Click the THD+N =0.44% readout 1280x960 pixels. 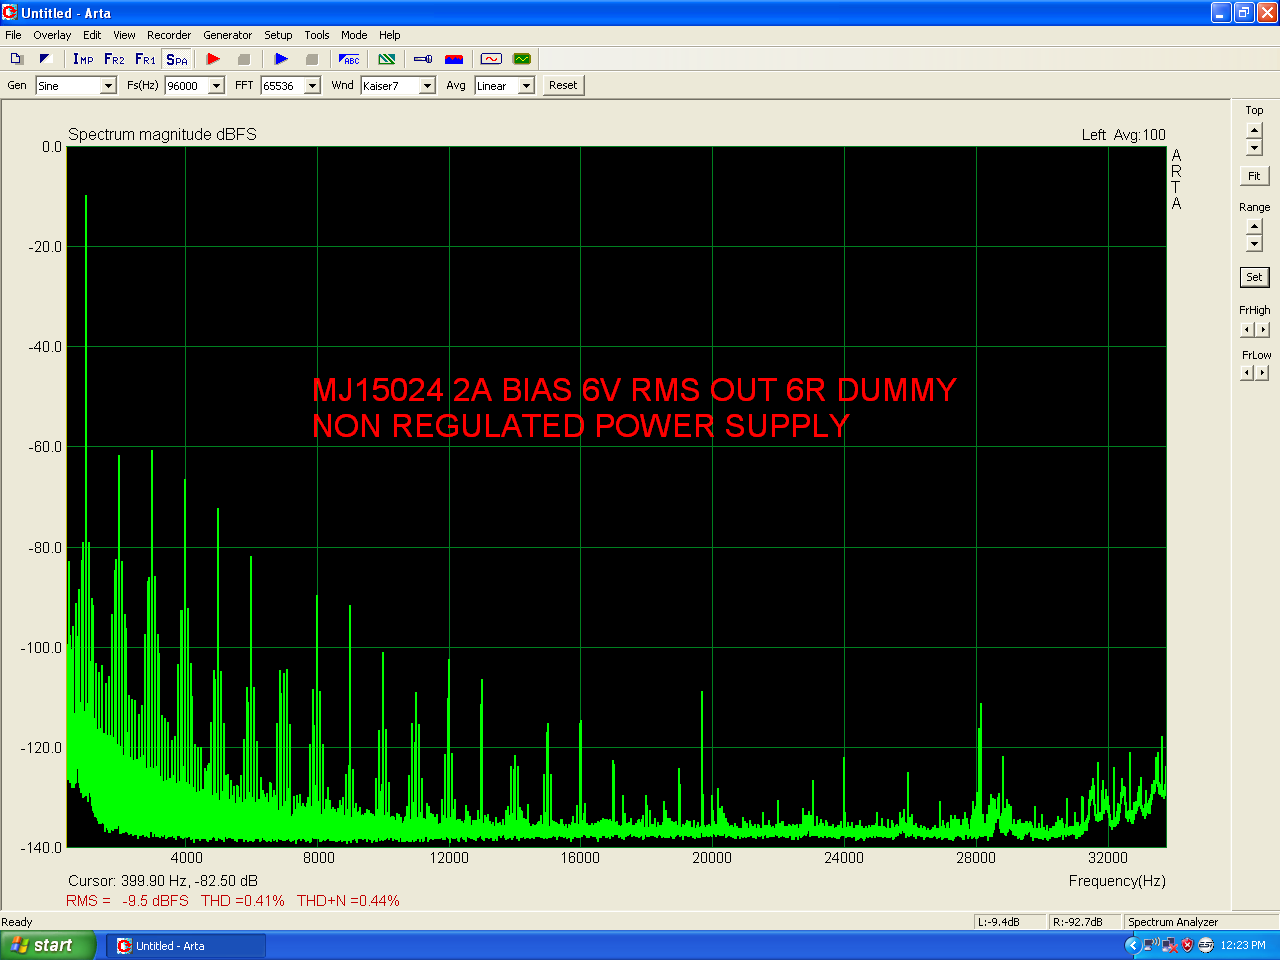point(348,901)
